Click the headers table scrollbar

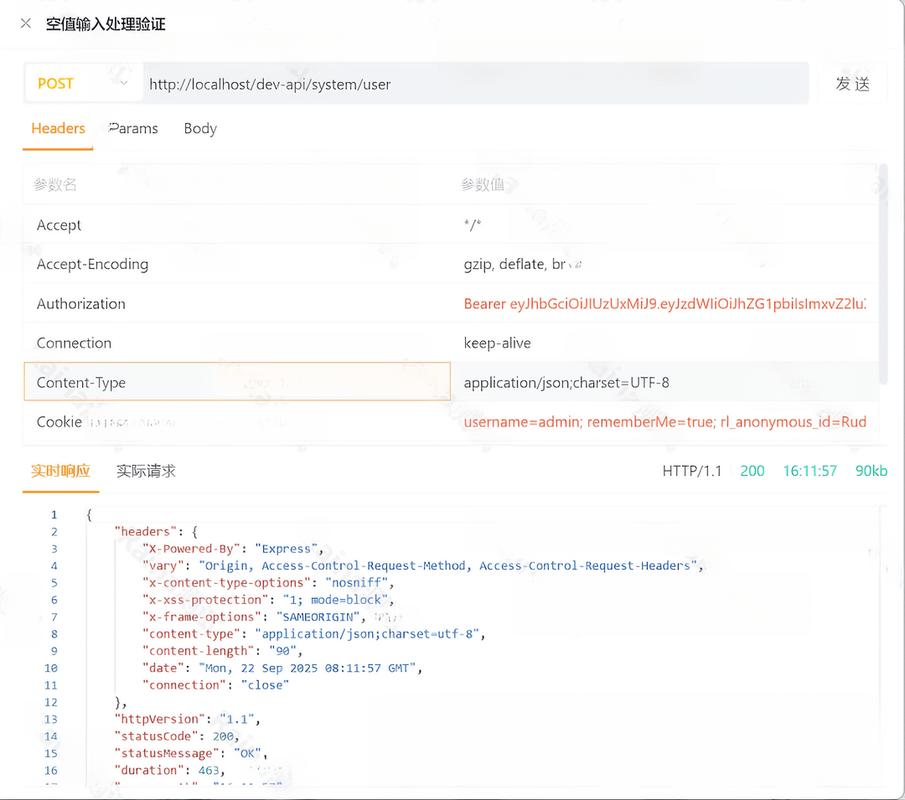point(883,274)
